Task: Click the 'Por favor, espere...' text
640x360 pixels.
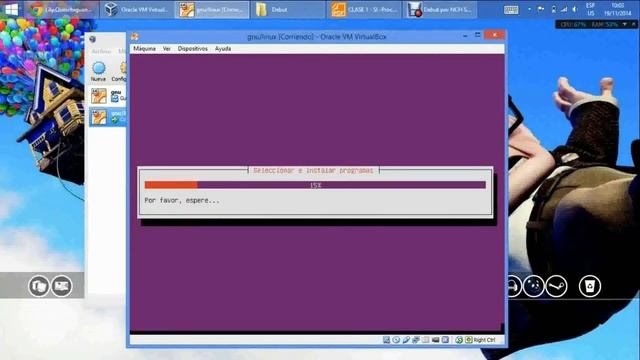Action: 182,200
